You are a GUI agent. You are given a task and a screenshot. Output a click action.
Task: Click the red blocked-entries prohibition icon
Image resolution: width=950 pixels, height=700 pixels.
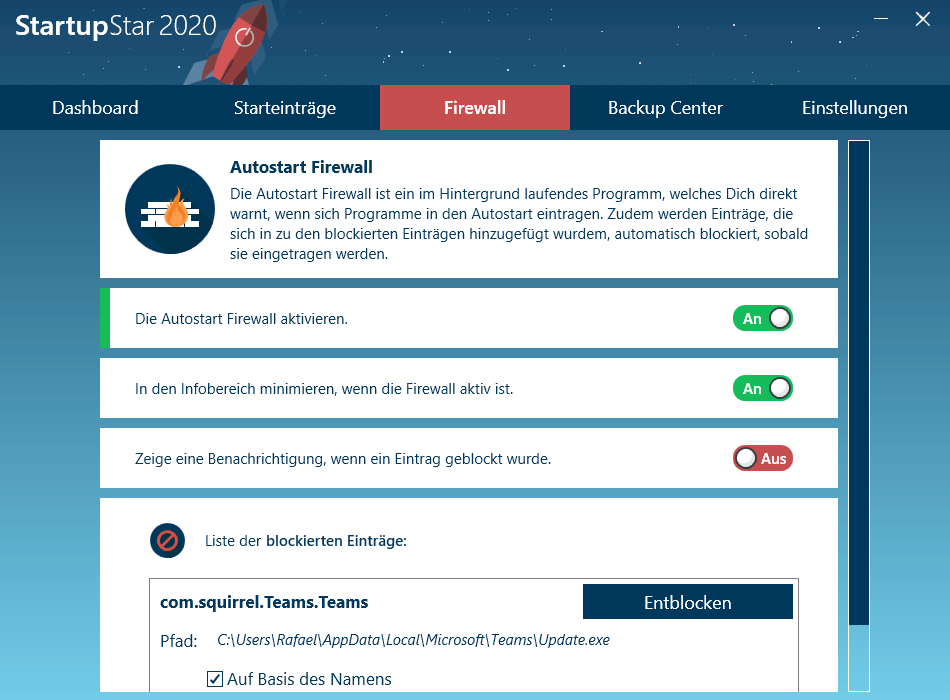(x=167, y=540)
